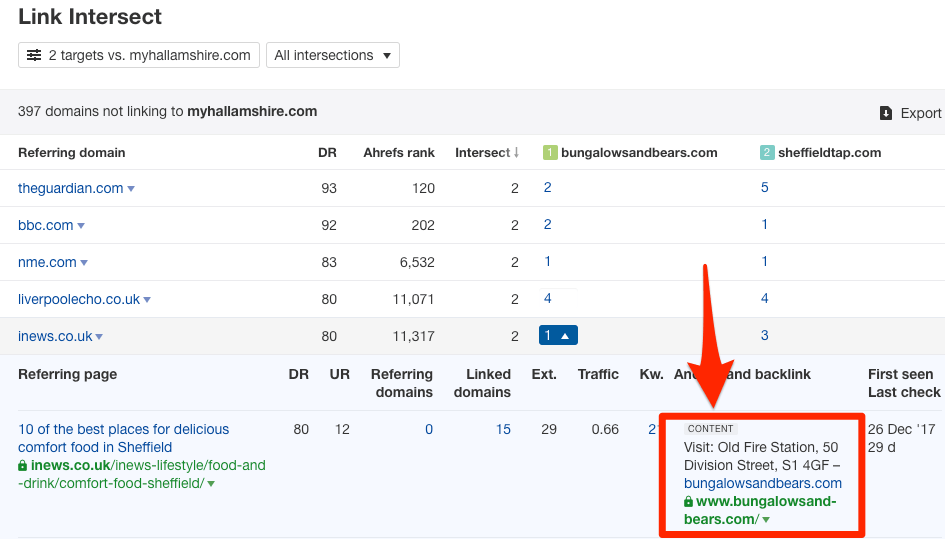Expand bbc.com dropdown arrow

click(81, 226)
